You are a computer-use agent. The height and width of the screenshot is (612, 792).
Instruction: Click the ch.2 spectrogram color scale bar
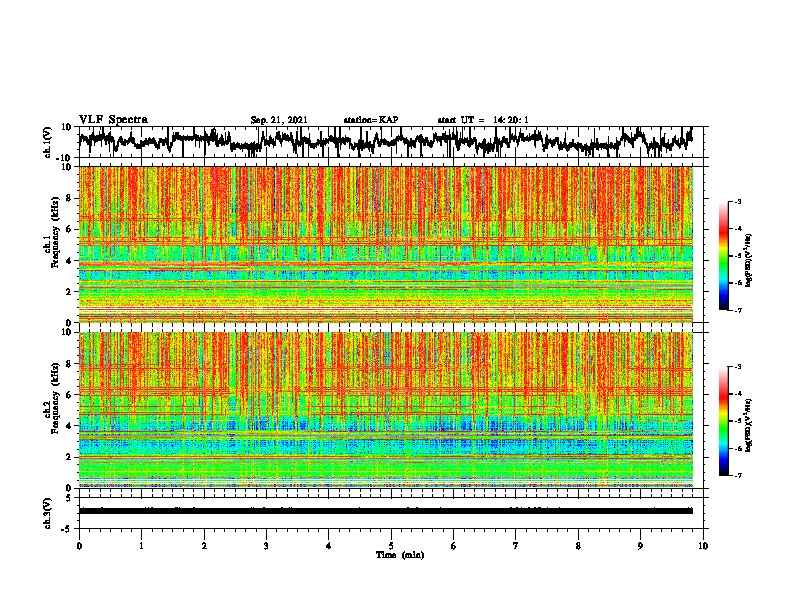pos(724,421)
